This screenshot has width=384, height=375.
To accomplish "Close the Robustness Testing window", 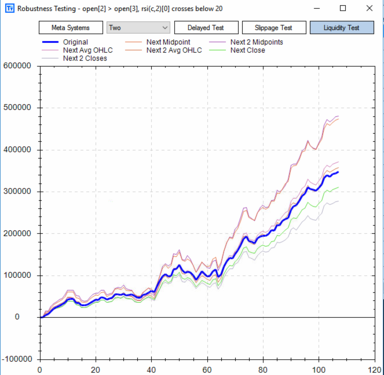I will (369, 8).
